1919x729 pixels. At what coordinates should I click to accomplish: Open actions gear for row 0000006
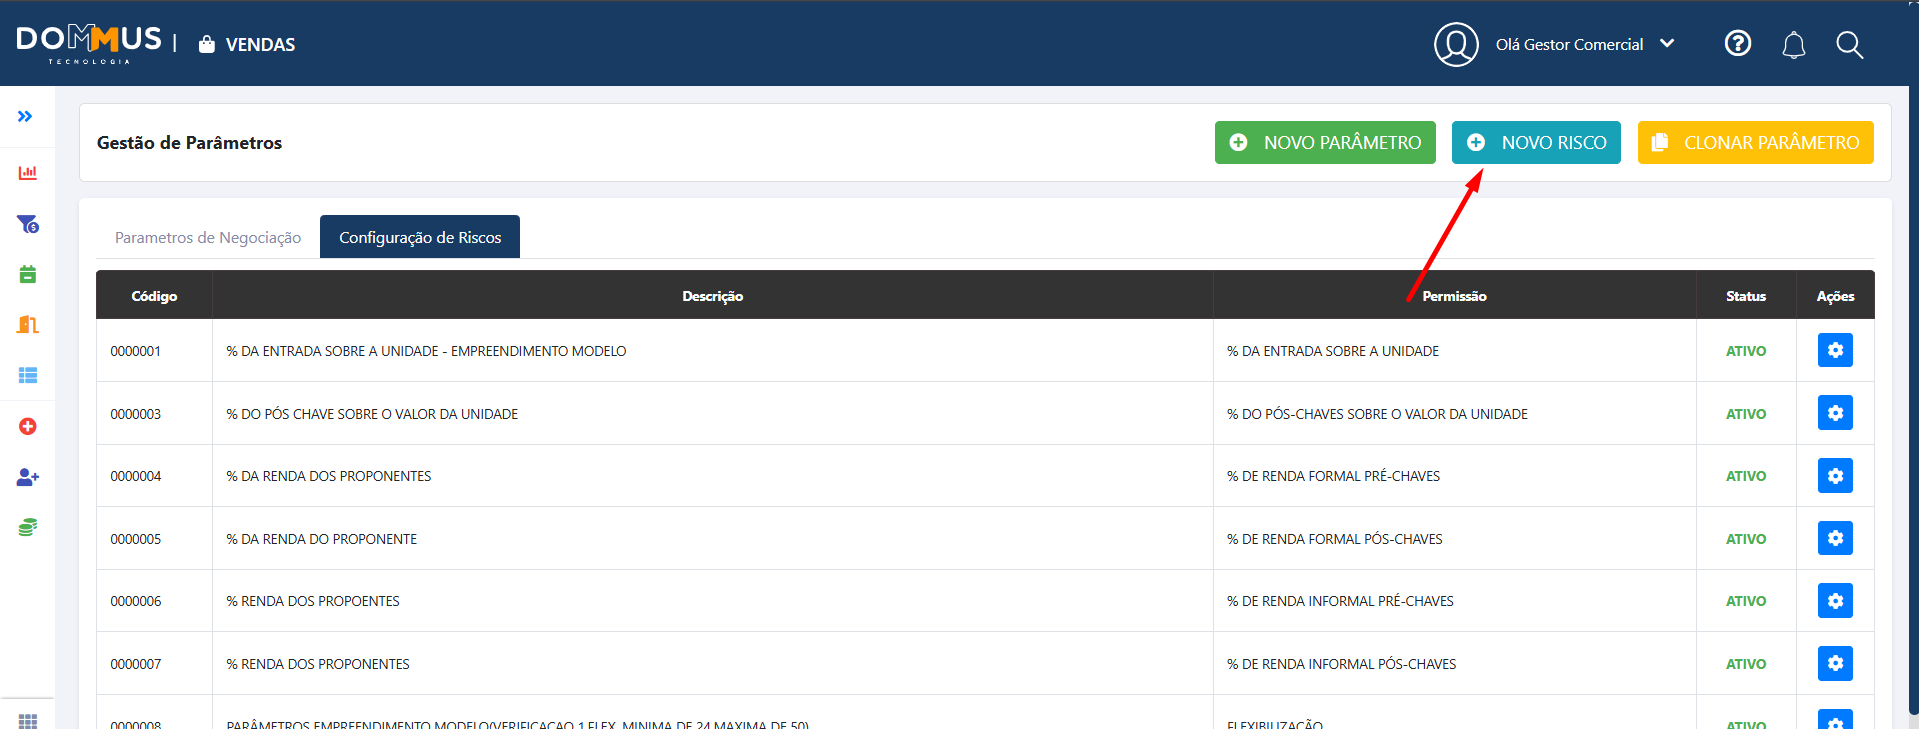1835,601
